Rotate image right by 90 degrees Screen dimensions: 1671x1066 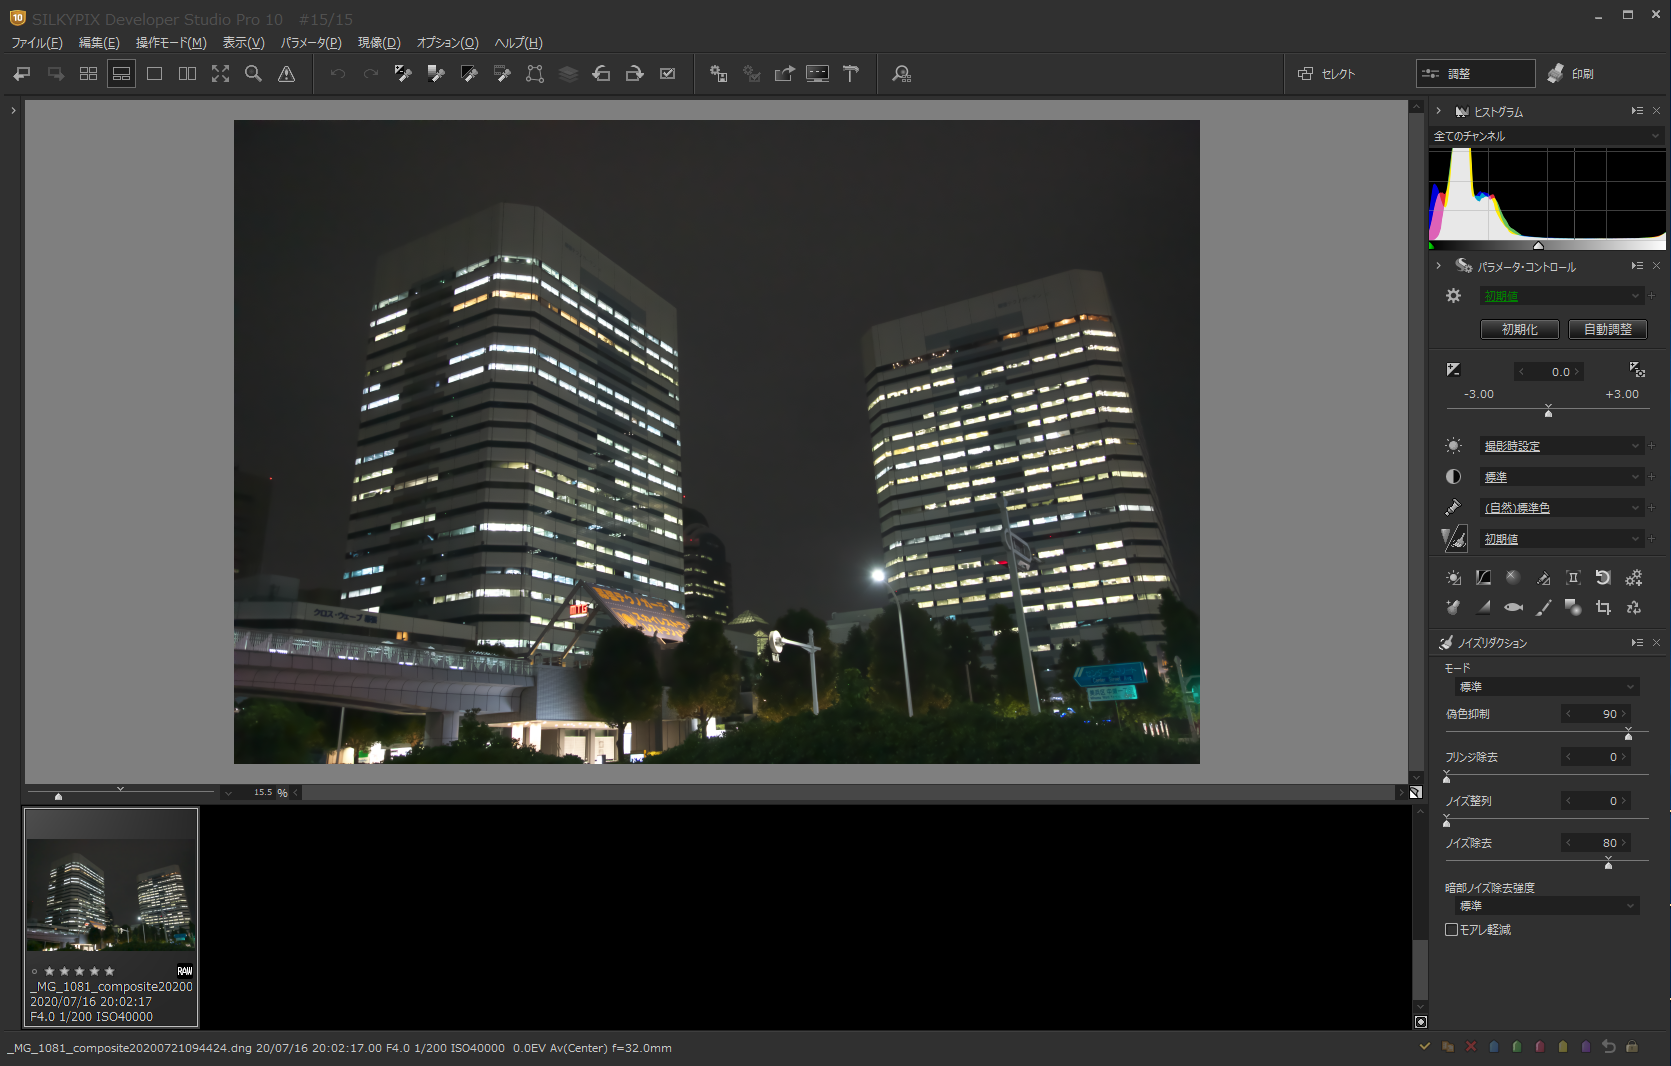point(634,74)
